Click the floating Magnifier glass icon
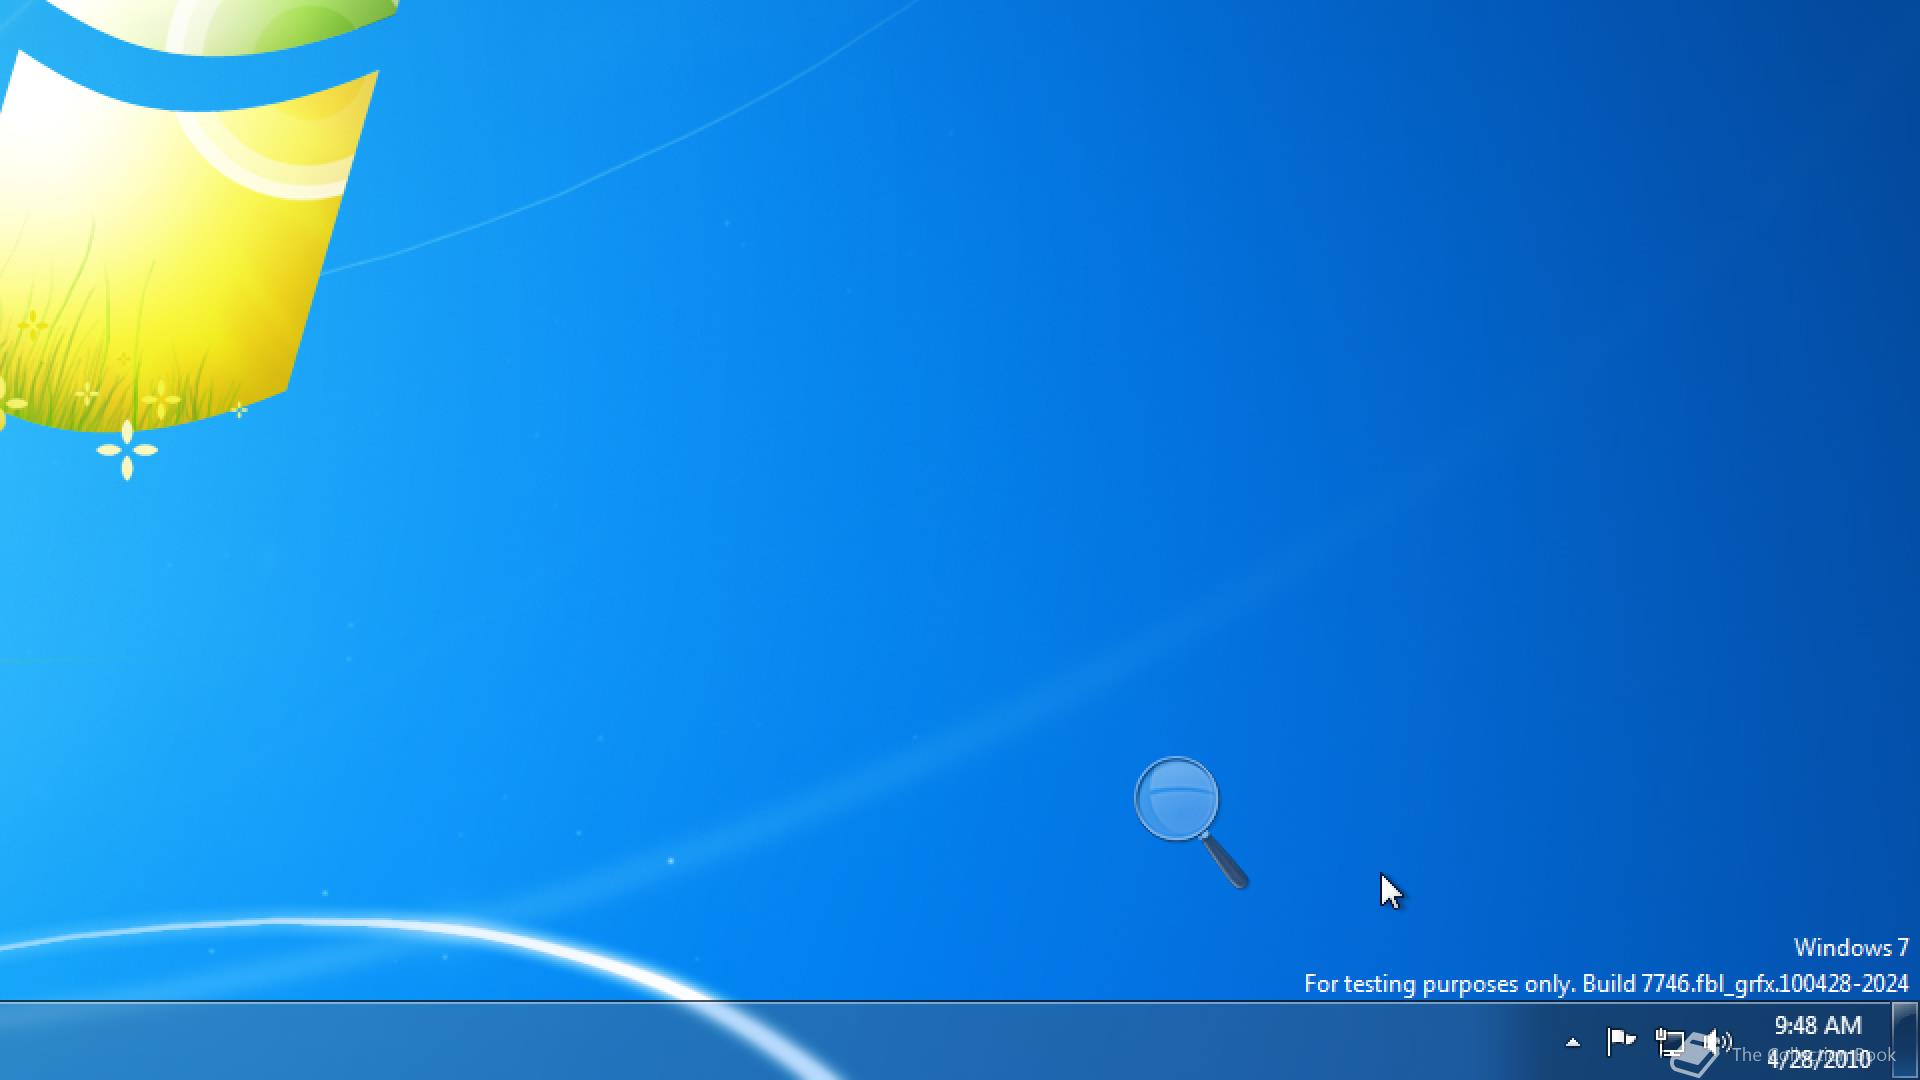The width and height of the screenshot is (1920, 1080). (1190, 822)
